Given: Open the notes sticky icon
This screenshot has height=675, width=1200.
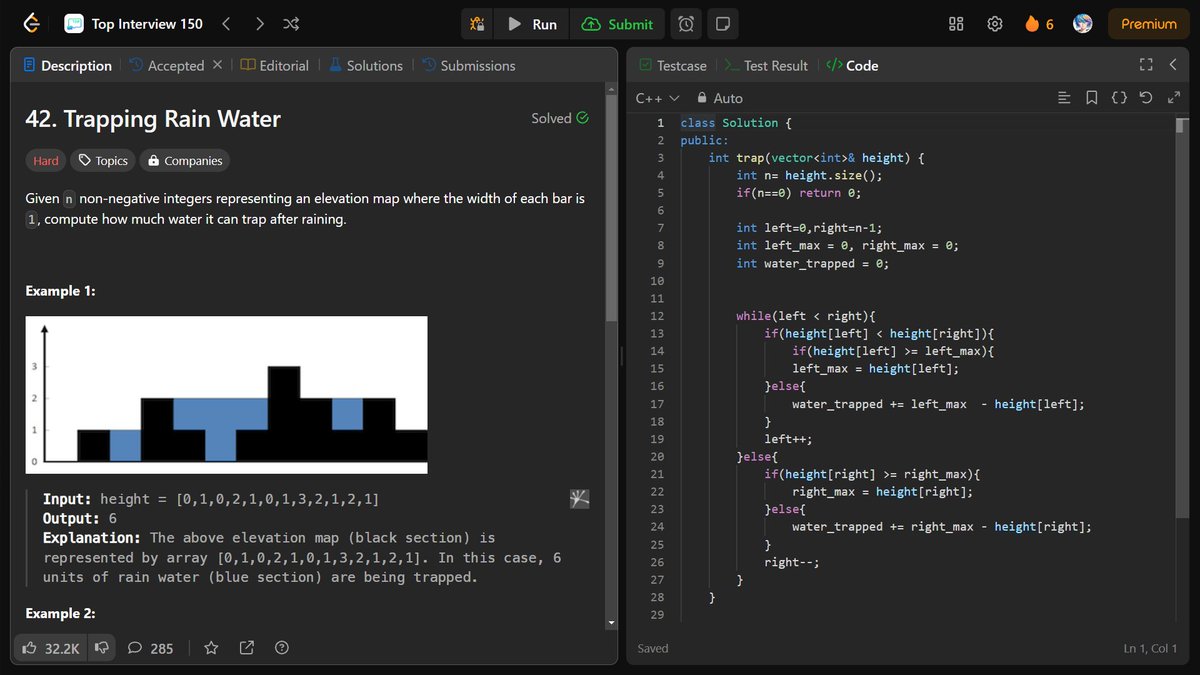Looking at the screenshot, I should [x=723, y=24].
